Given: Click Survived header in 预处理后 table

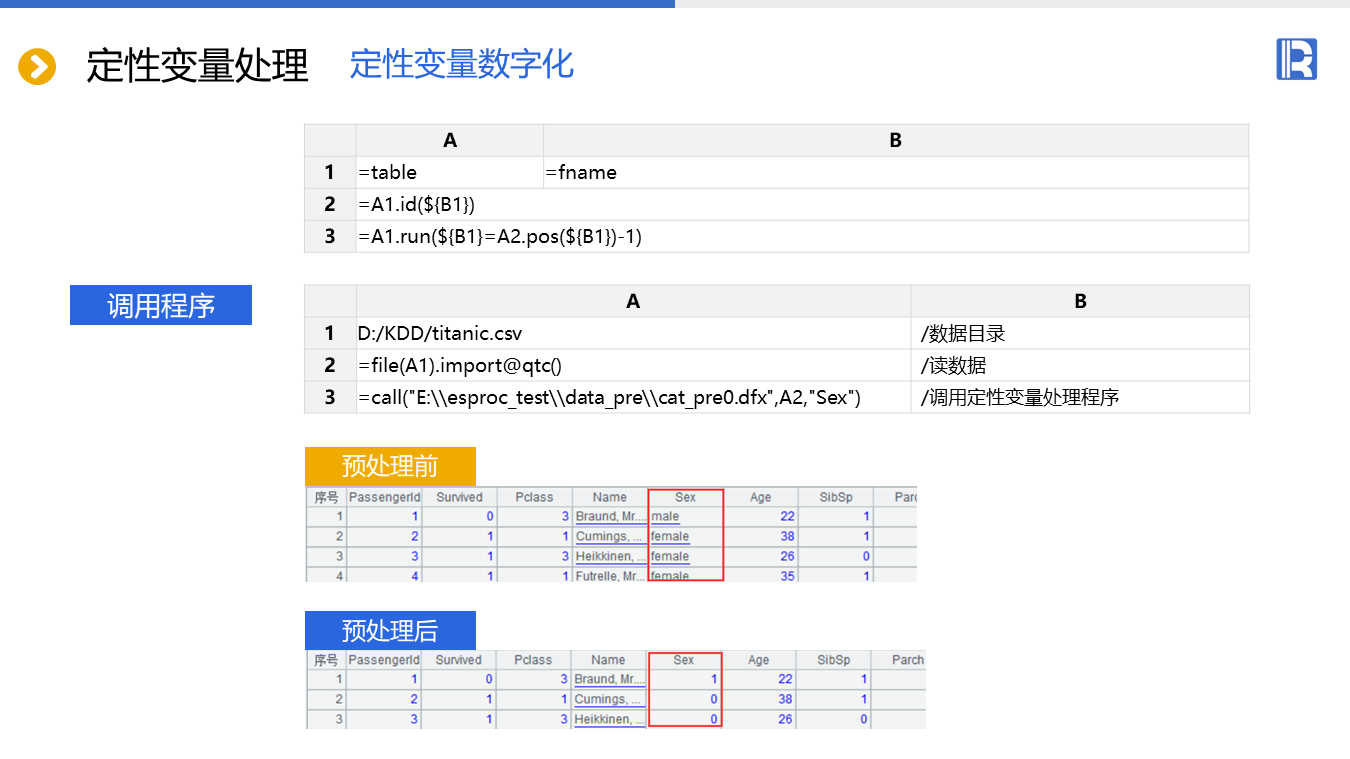Looking at the screenshot, I should (x=459, y=660).
